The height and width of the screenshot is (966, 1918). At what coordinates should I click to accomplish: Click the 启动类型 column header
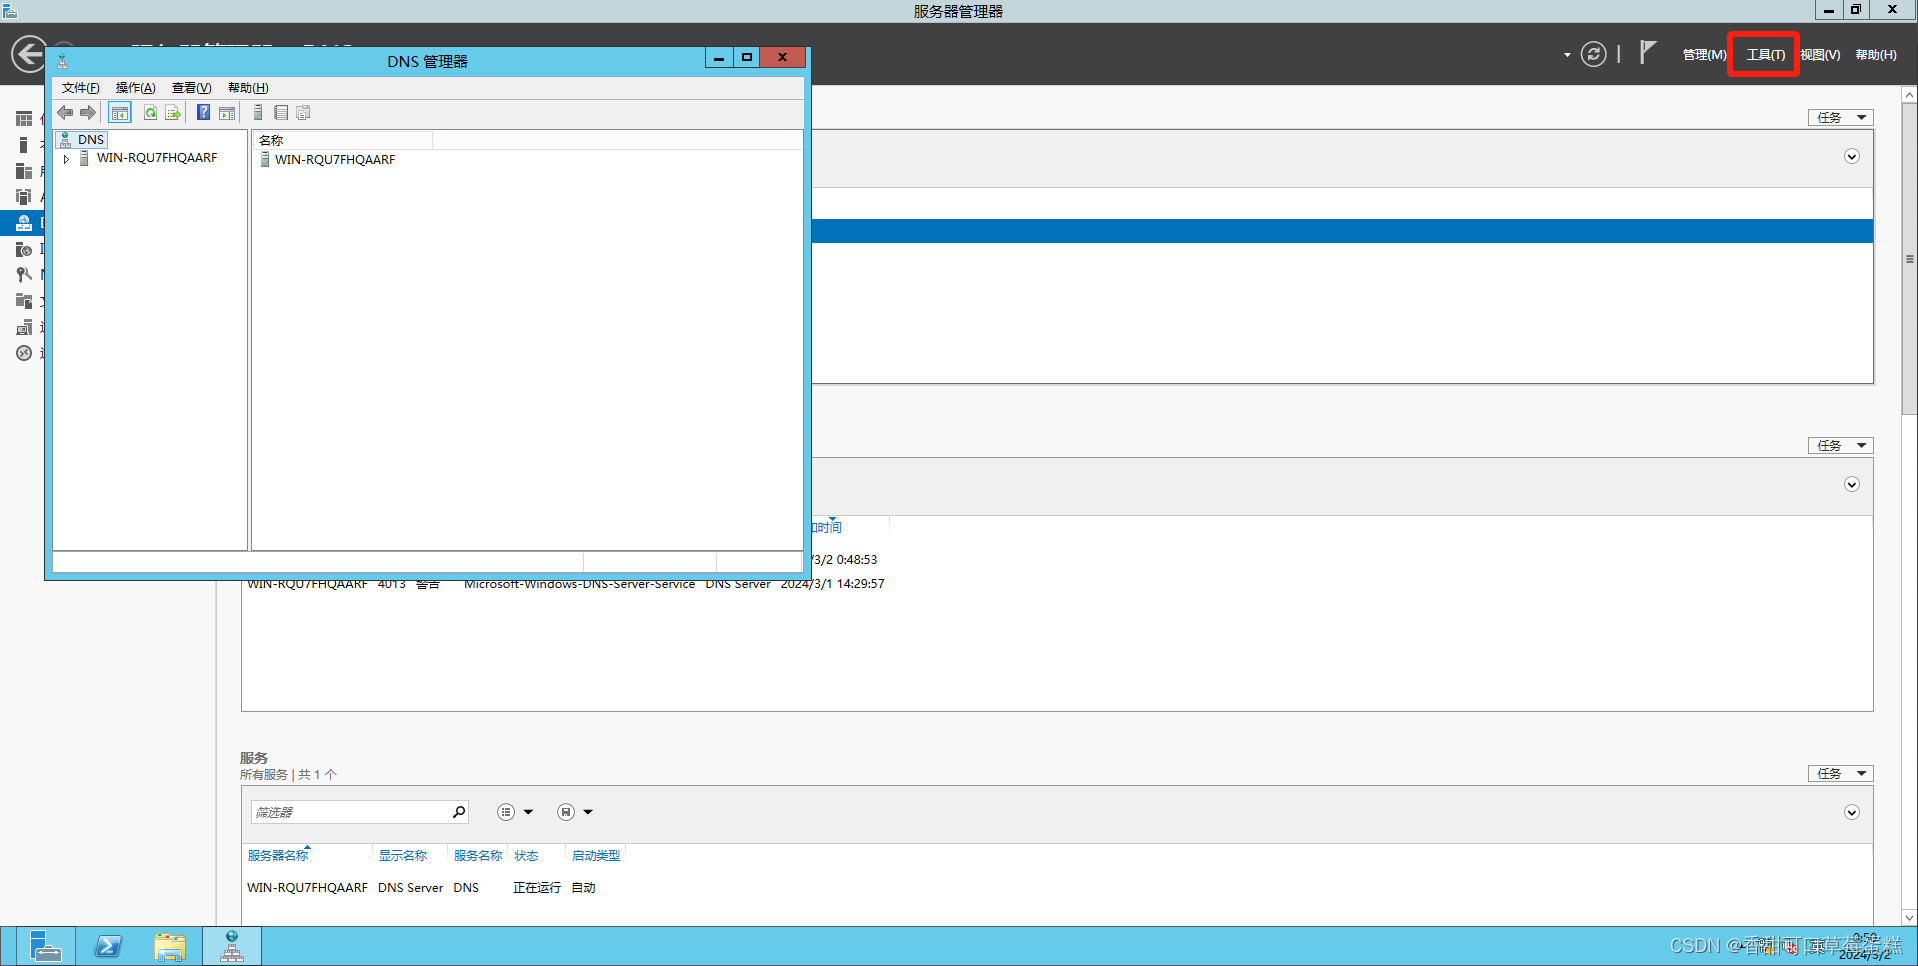coord(595,856)
